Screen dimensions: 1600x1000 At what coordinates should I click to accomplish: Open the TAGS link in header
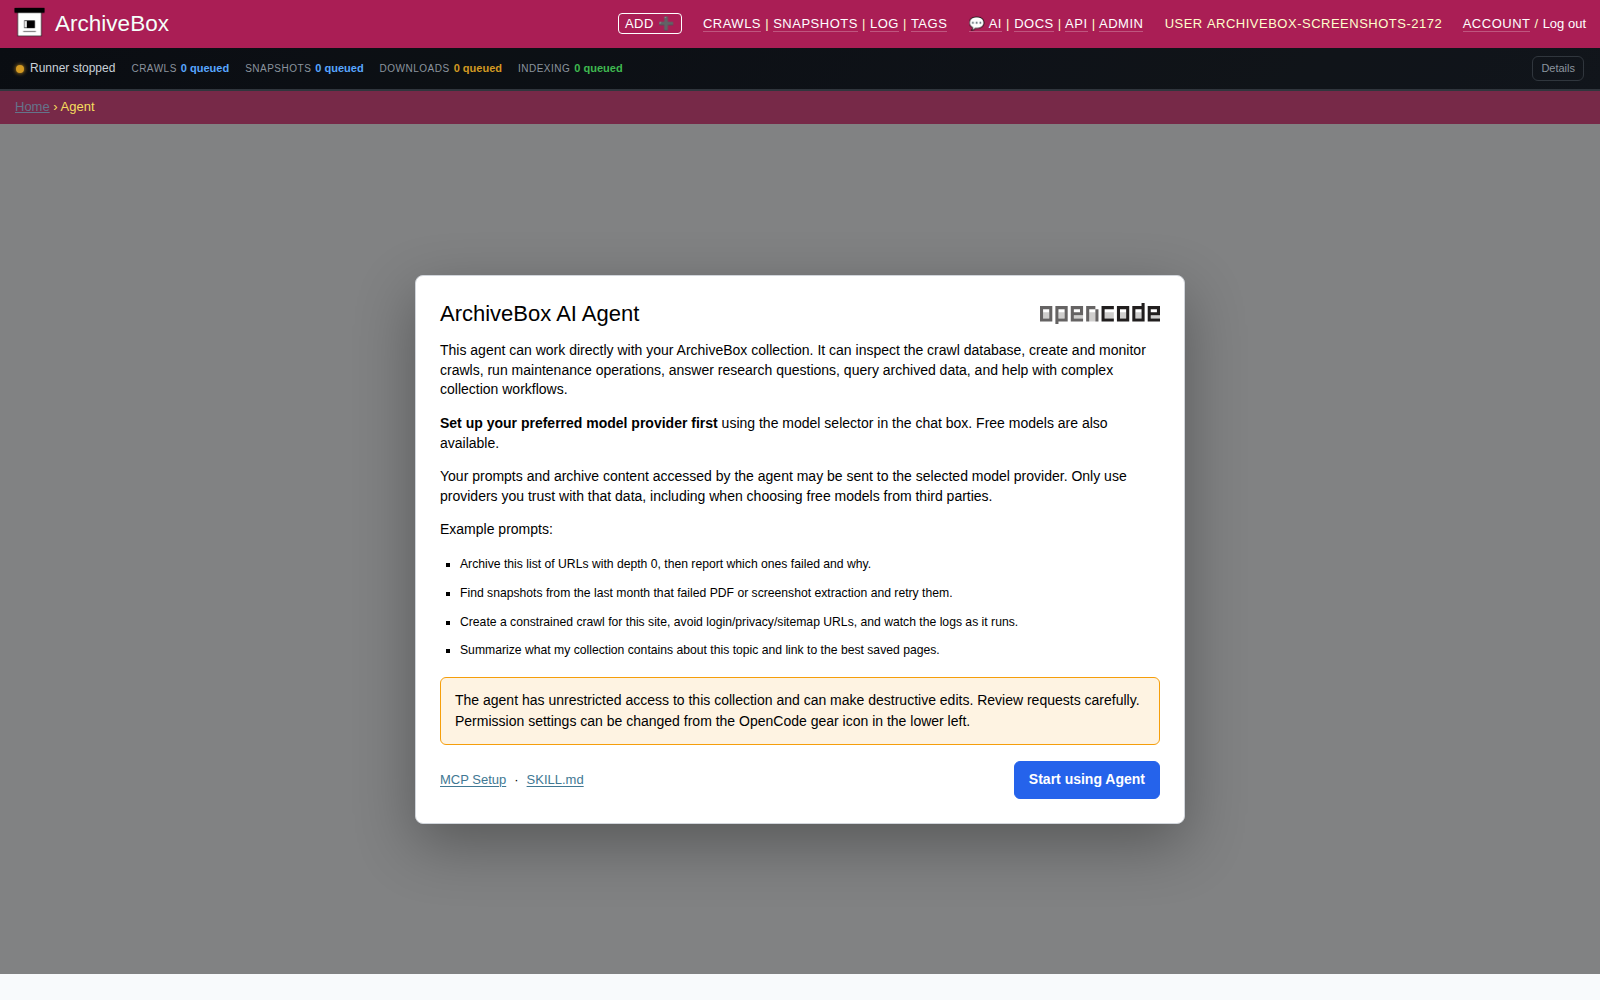pyautogui.click(x=928, y=24)
